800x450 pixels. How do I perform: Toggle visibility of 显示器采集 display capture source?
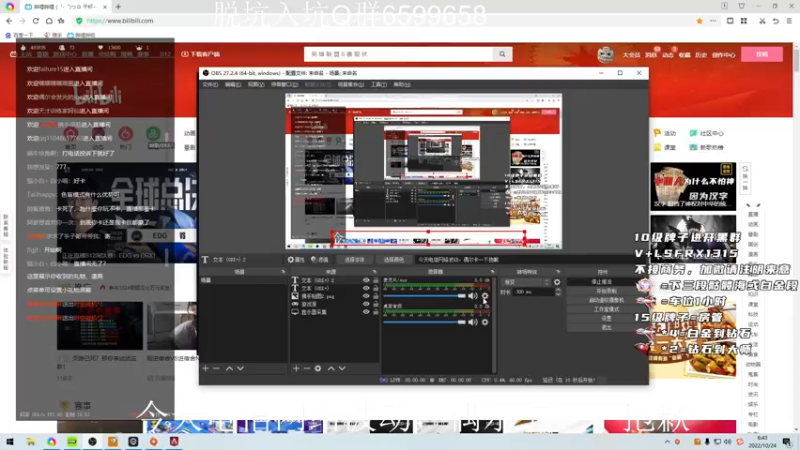[x=366, y=312]
